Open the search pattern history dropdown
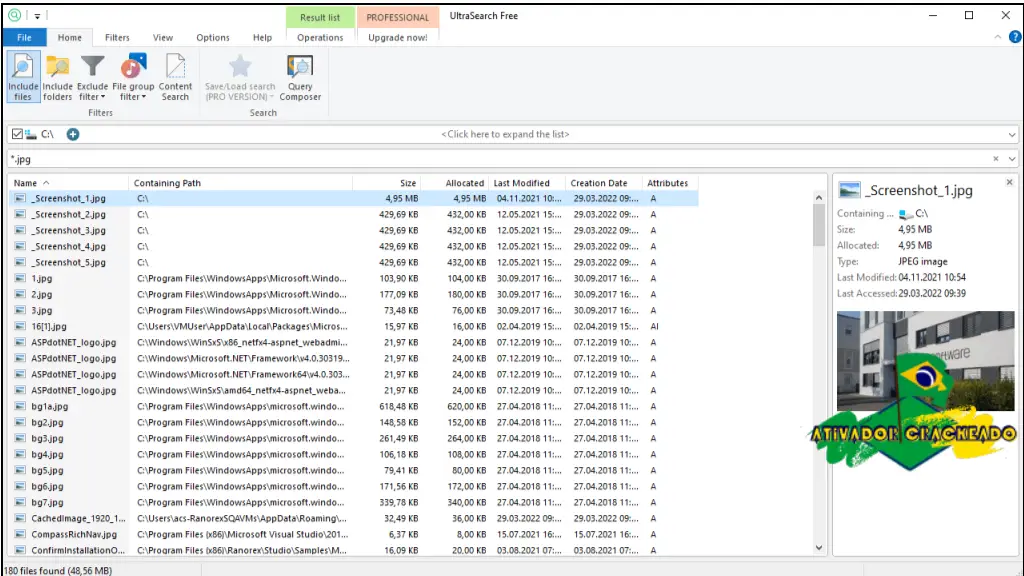 [x=1012, y=159]
